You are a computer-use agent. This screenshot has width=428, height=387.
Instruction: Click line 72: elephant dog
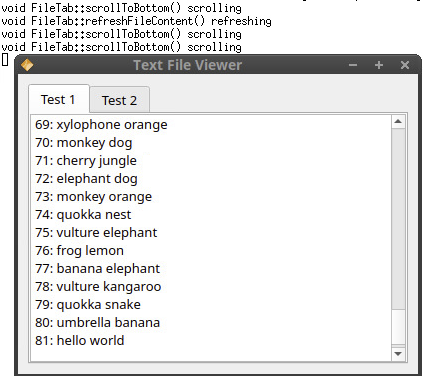86,179
